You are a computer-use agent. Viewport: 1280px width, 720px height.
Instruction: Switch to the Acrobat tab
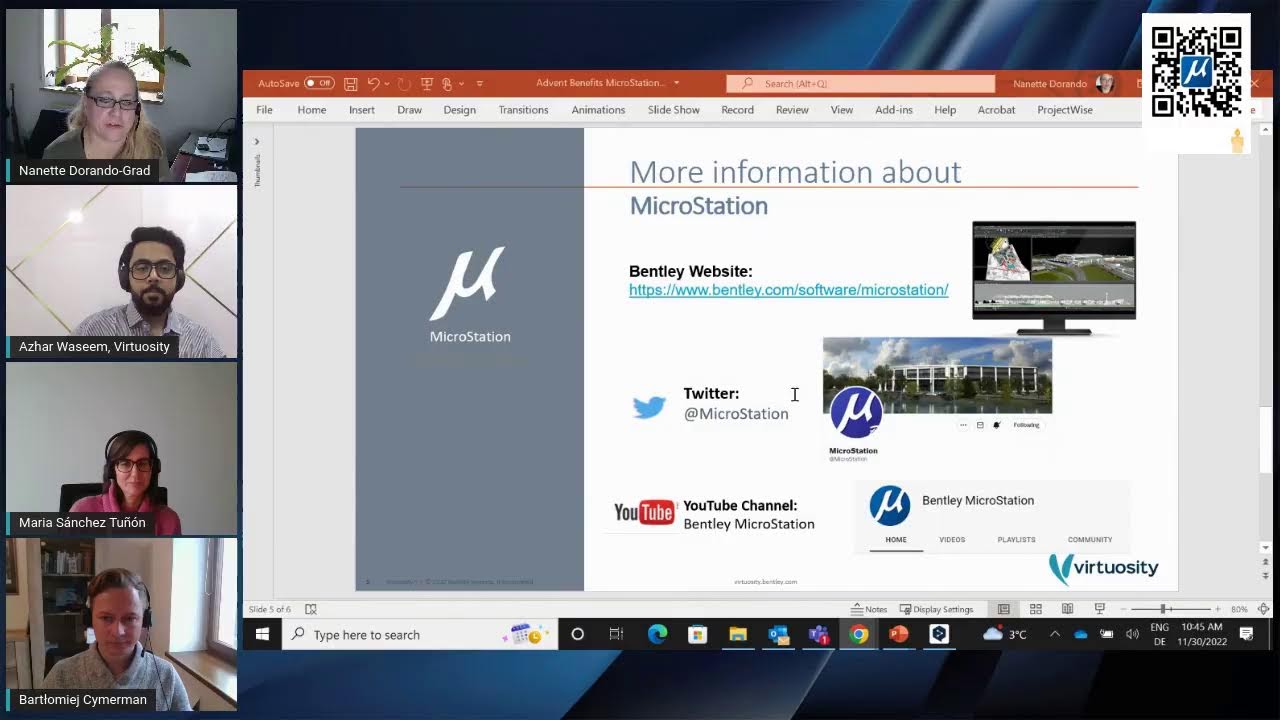[x=997, y=110]
